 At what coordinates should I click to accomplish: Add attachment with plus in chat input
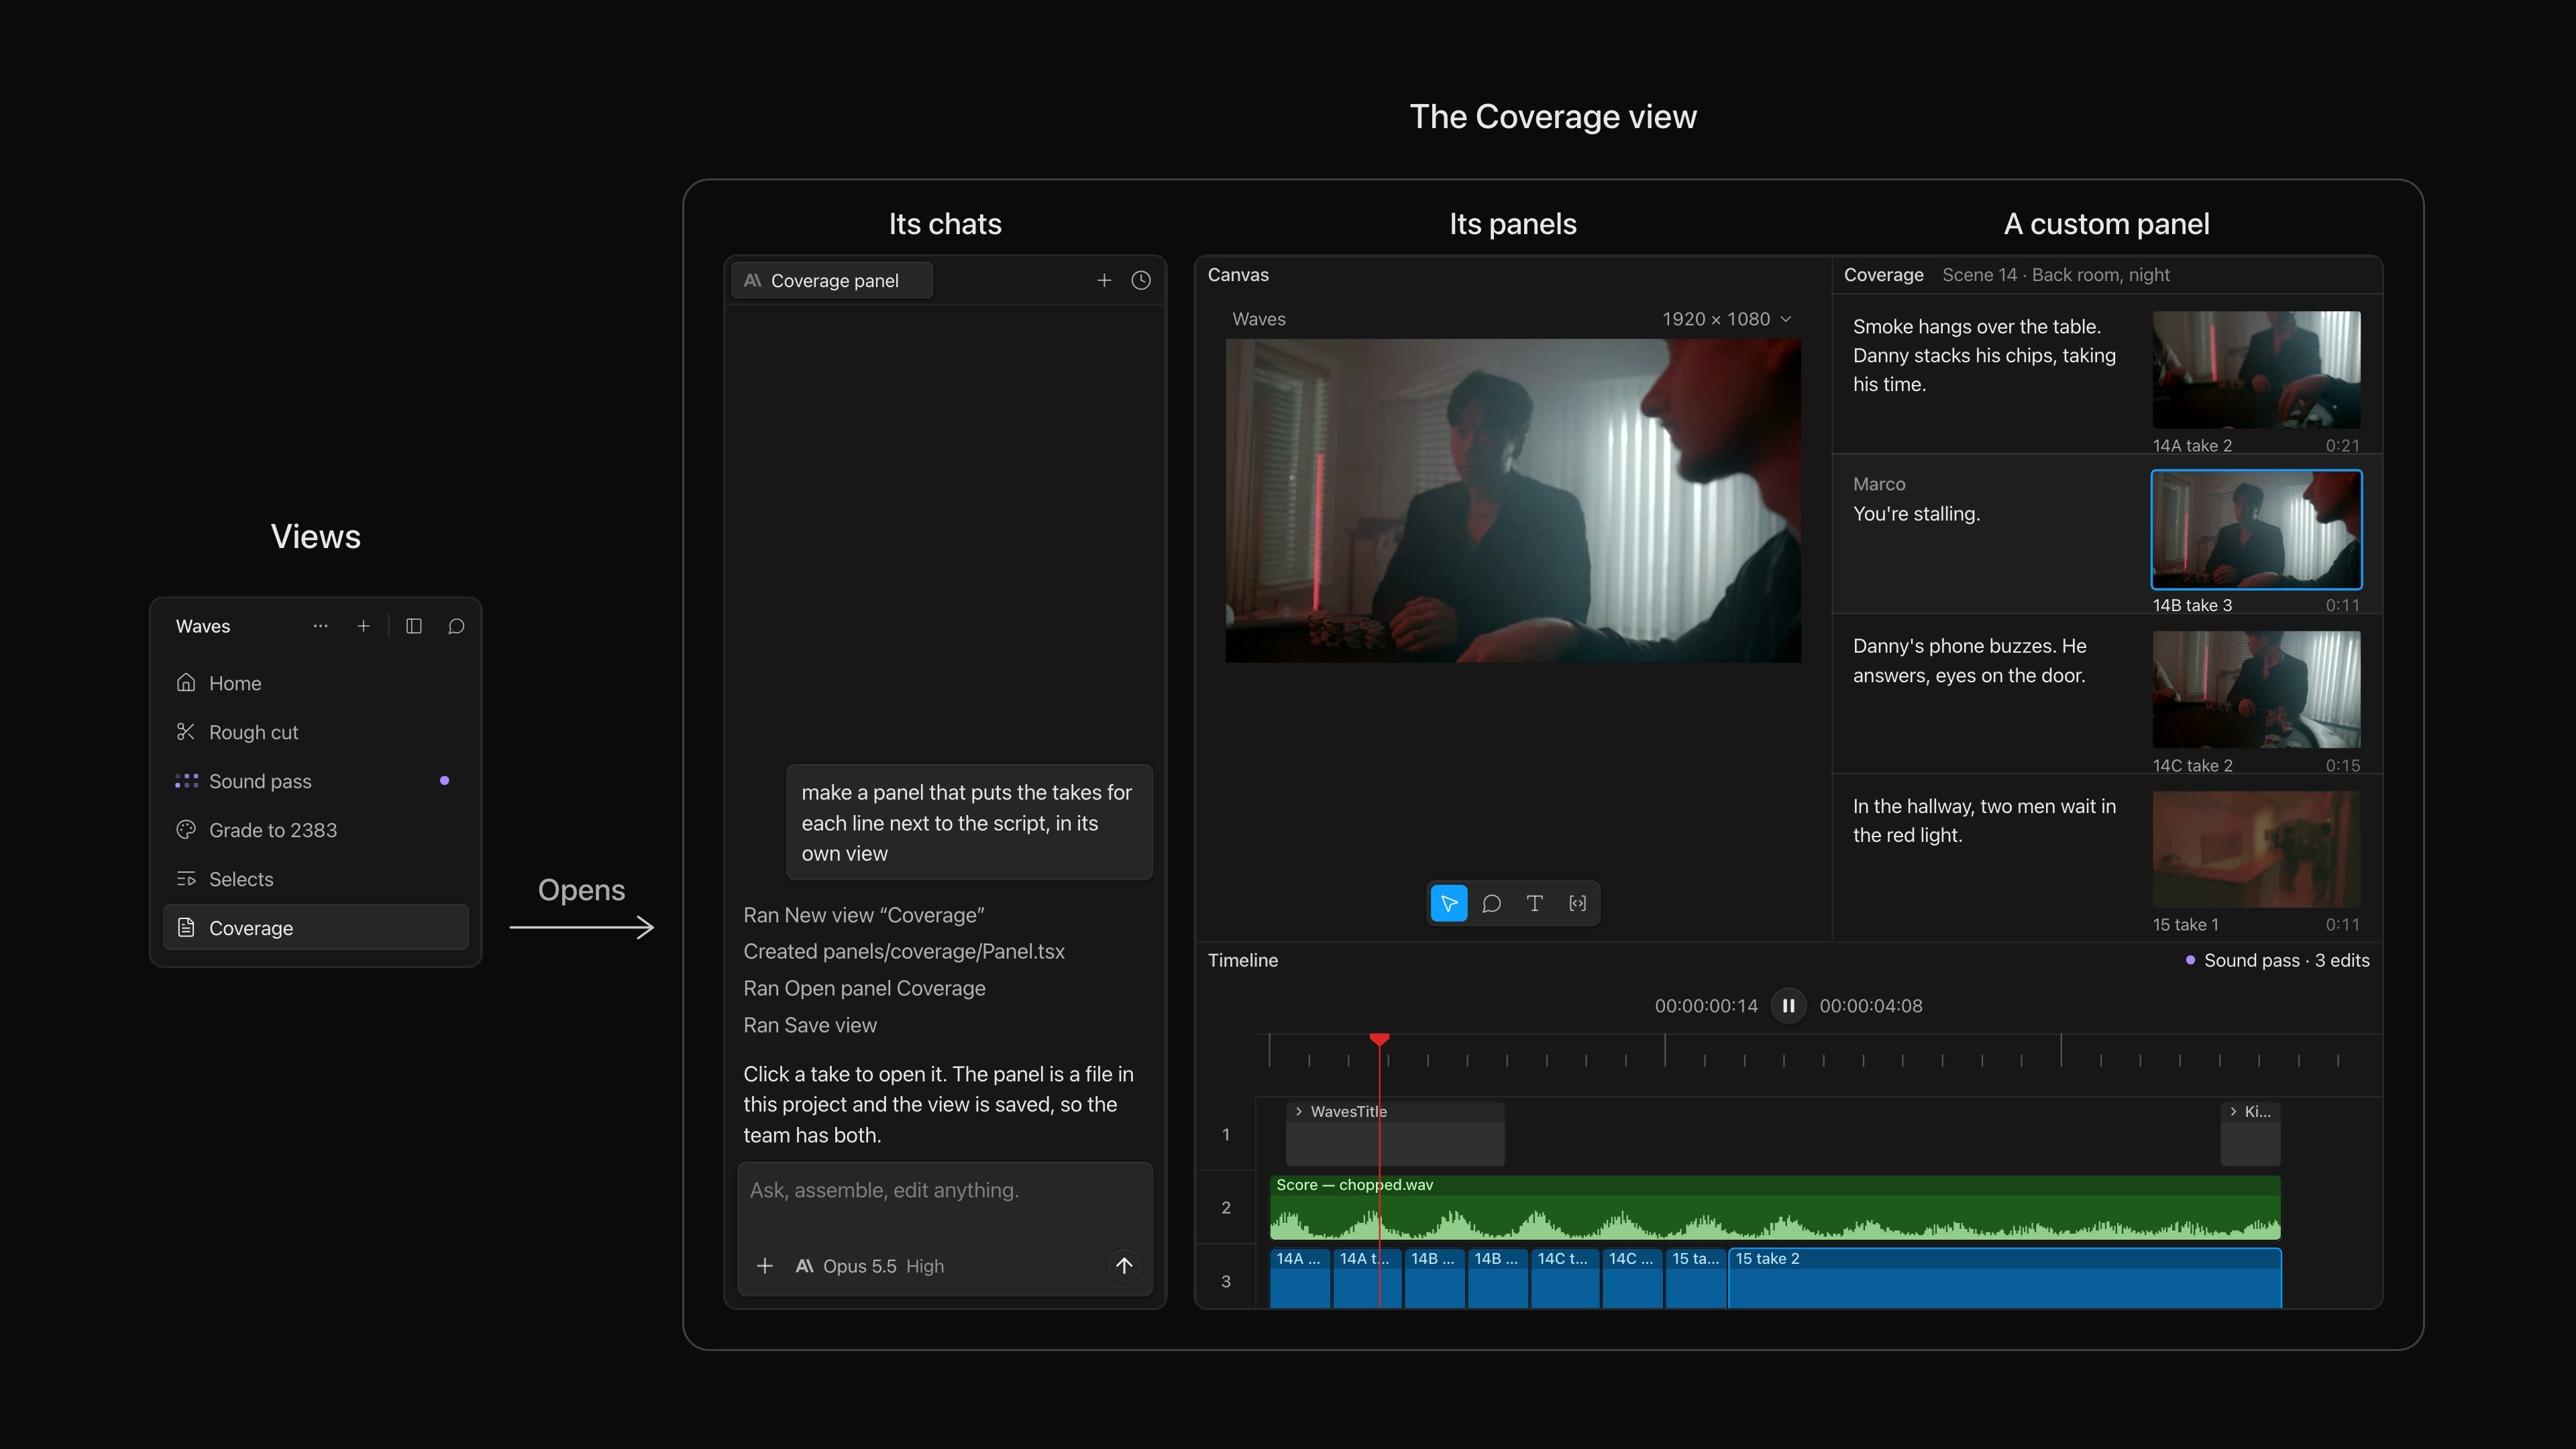[765, 1266]
